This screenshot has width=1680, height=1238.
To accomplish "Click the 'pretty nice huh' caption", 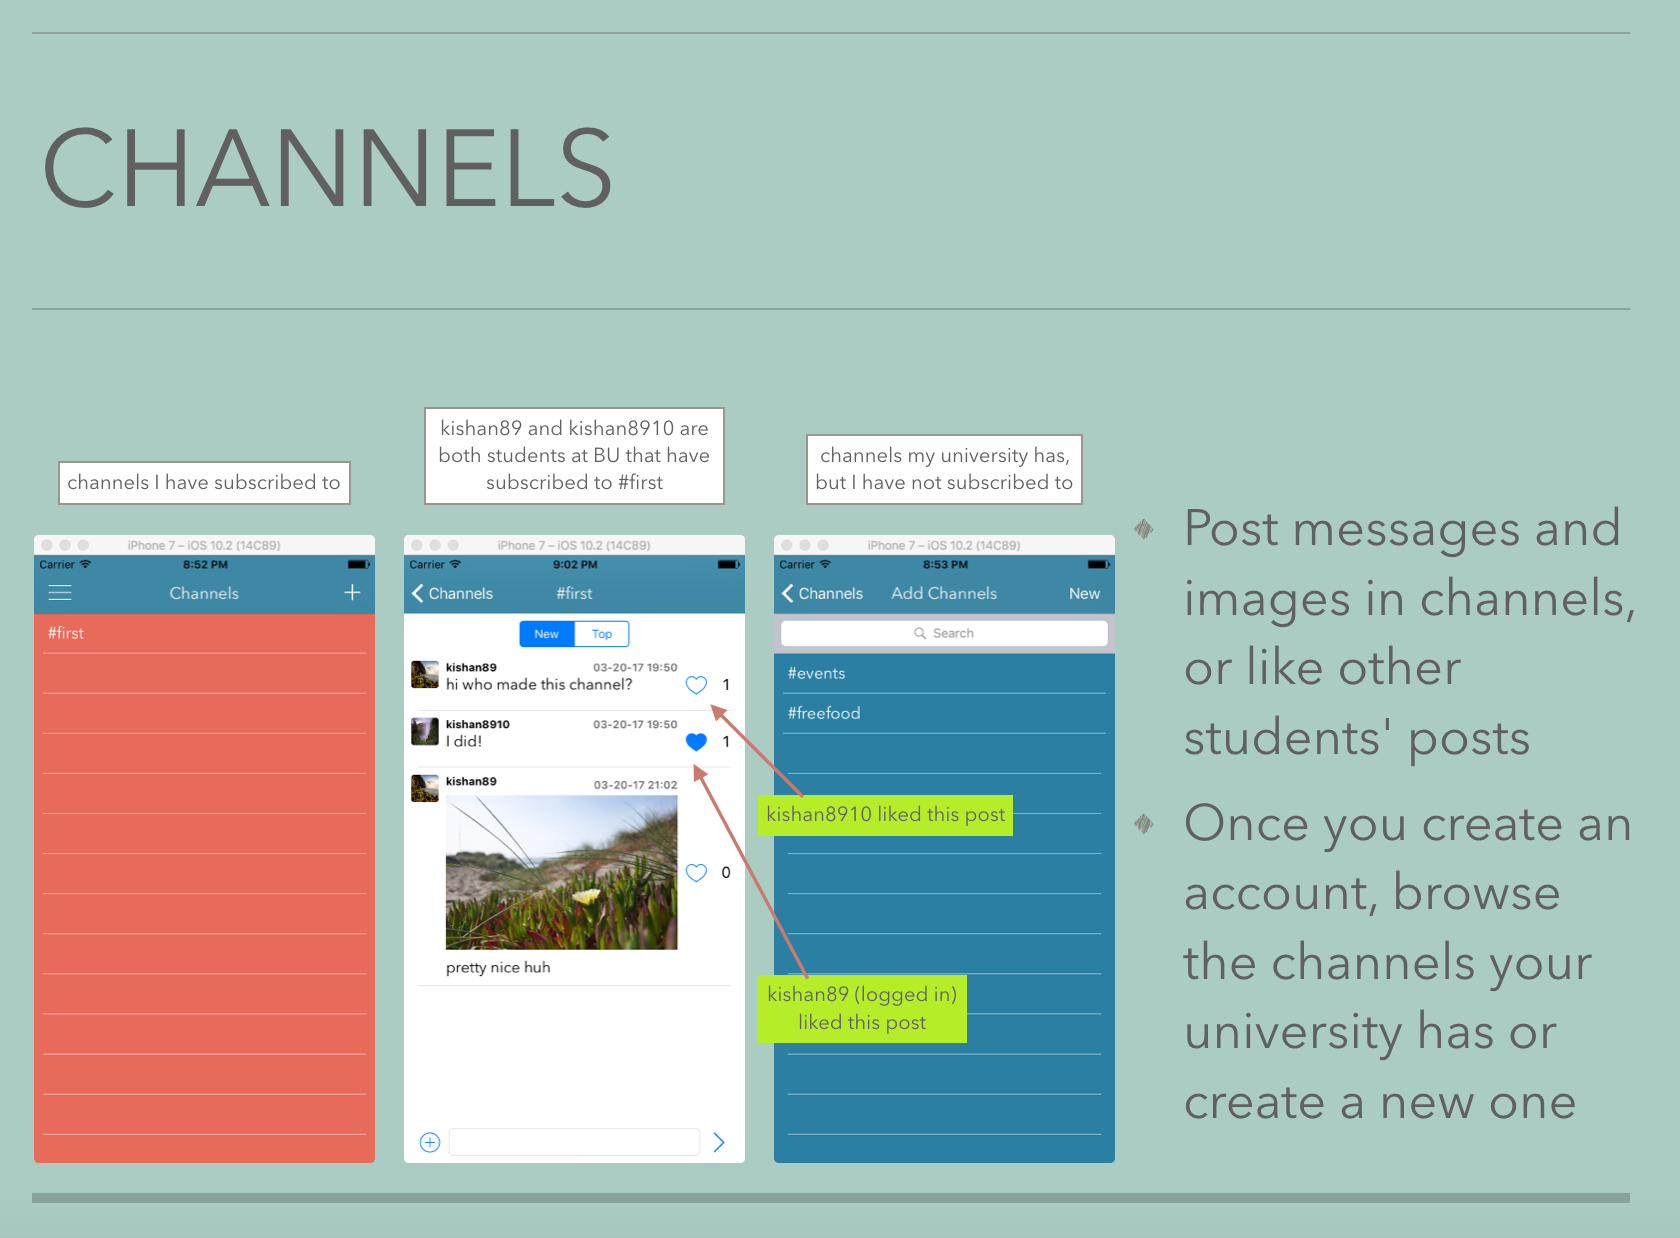I will click(x=498, y=968).
